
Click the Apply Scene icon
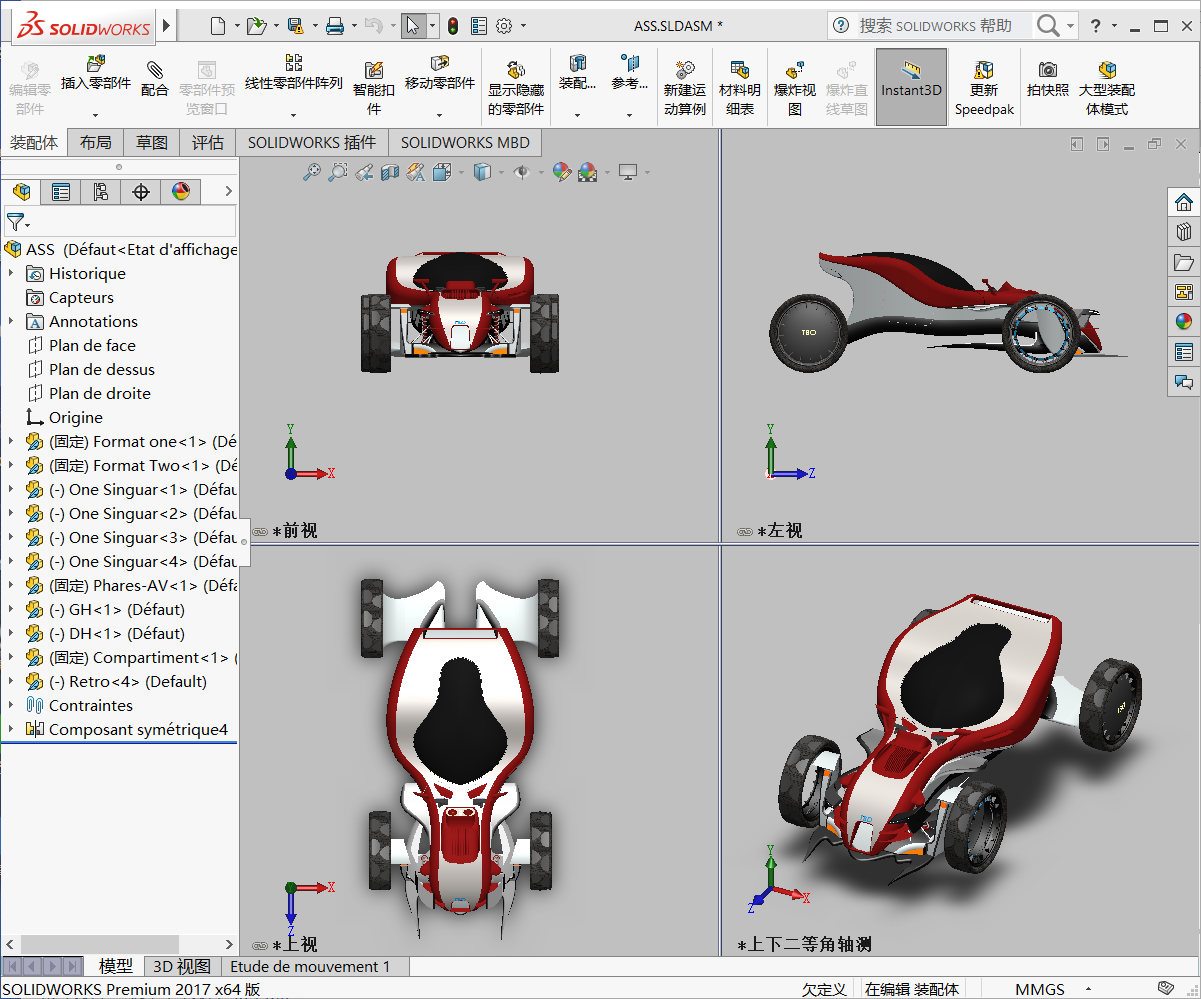tap(587, 172)
